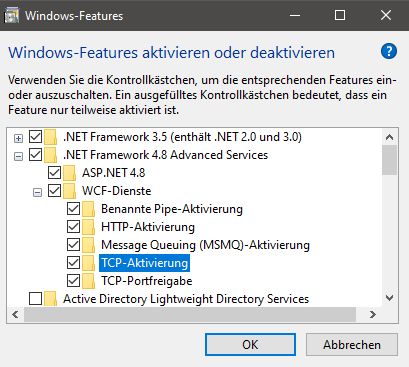Click folder icon beside HTTP-Aktivierung
The height and width of the screenshot is (367, 409).
click(x=89, y=227)
